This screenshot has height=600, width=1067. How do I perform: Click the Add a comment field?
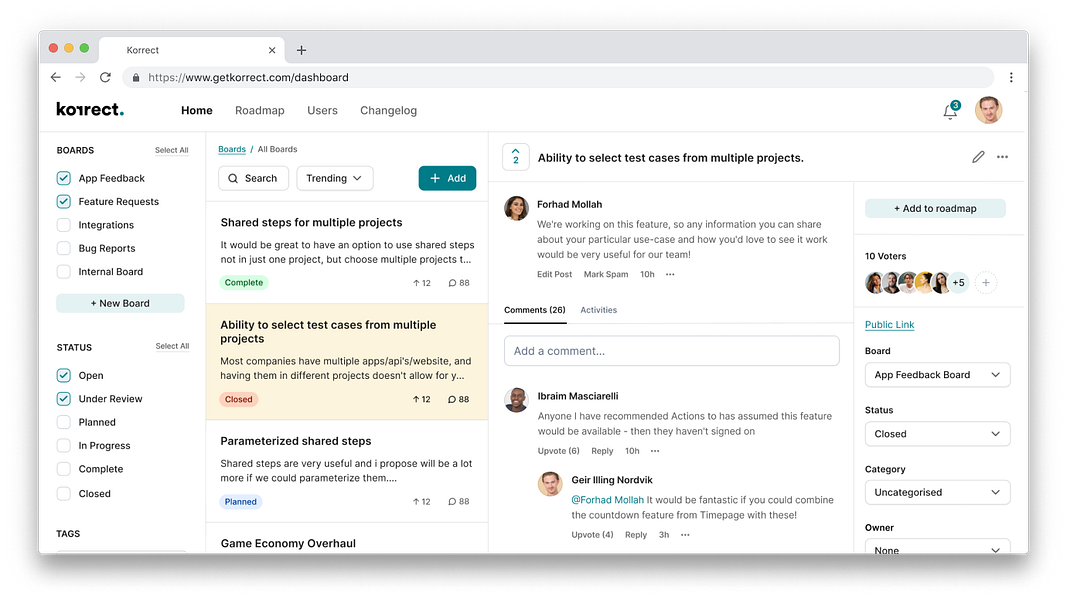(672, 351)
